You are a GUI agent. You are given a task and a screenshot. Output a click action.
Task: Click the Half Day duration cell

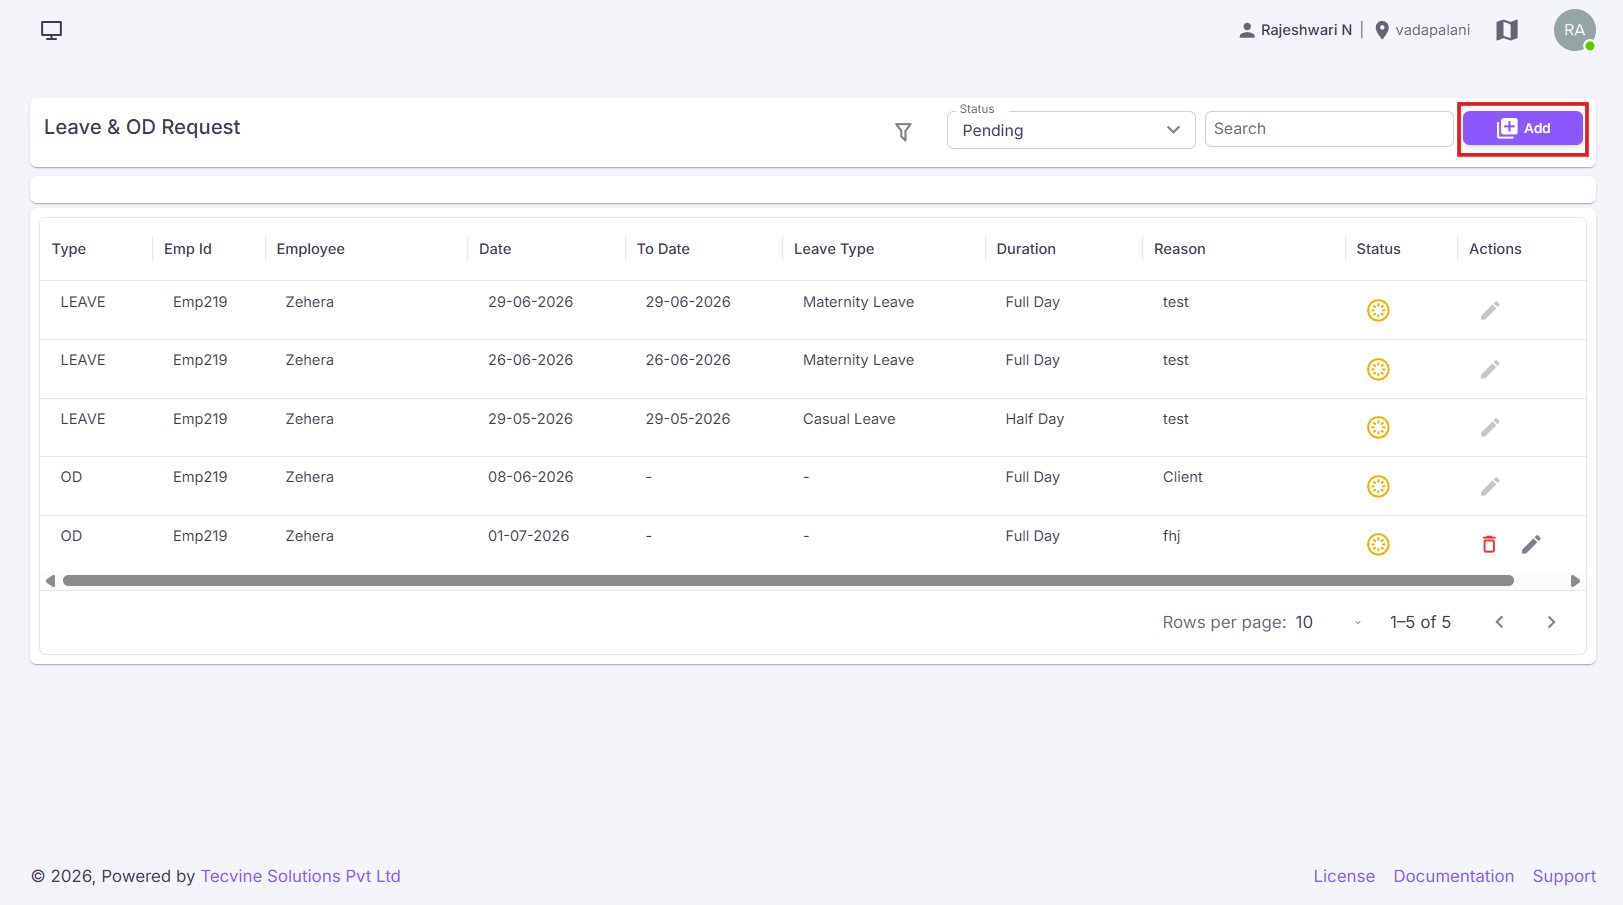(1035, 419)
